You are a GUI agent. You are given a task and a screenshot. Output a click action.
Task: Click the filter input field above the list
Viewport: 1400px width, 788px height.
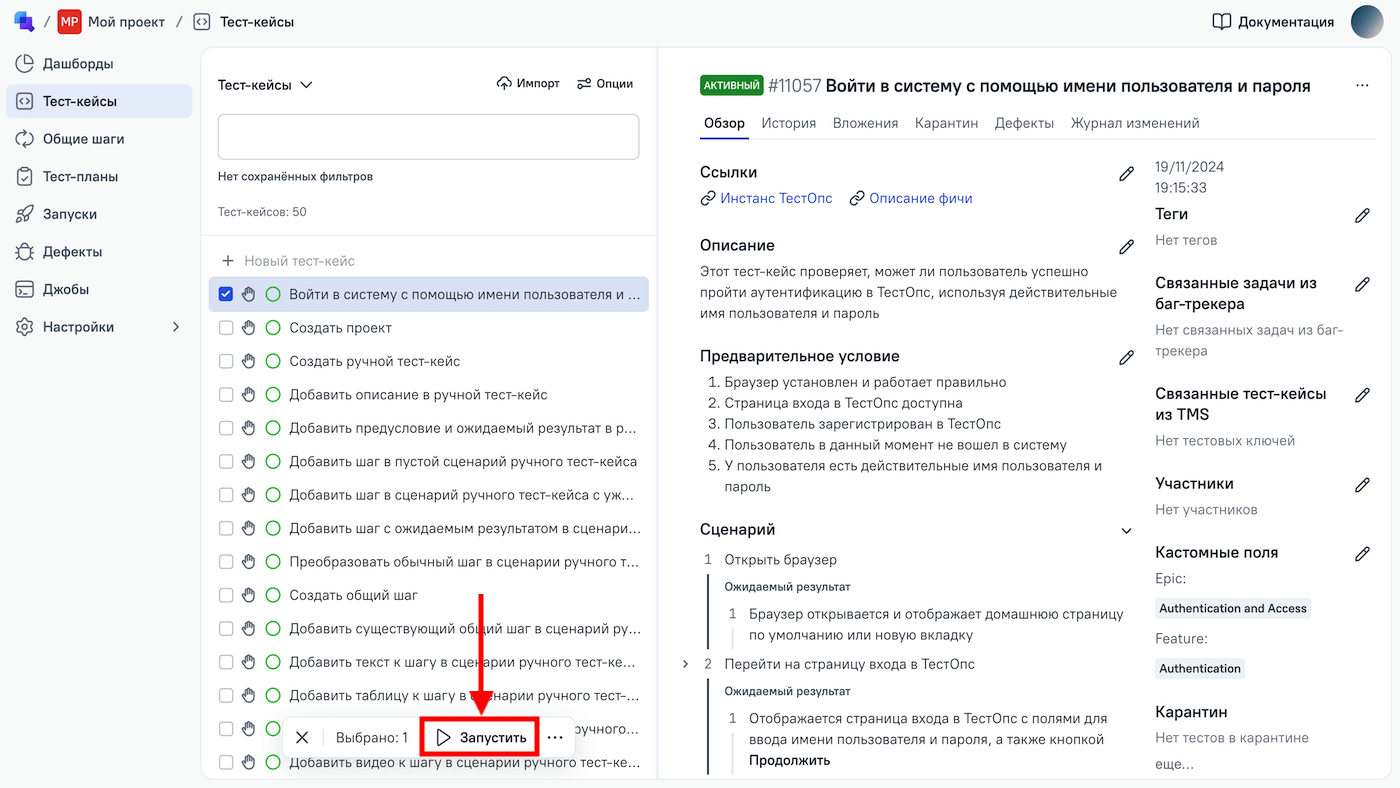[x=428, y=137]
